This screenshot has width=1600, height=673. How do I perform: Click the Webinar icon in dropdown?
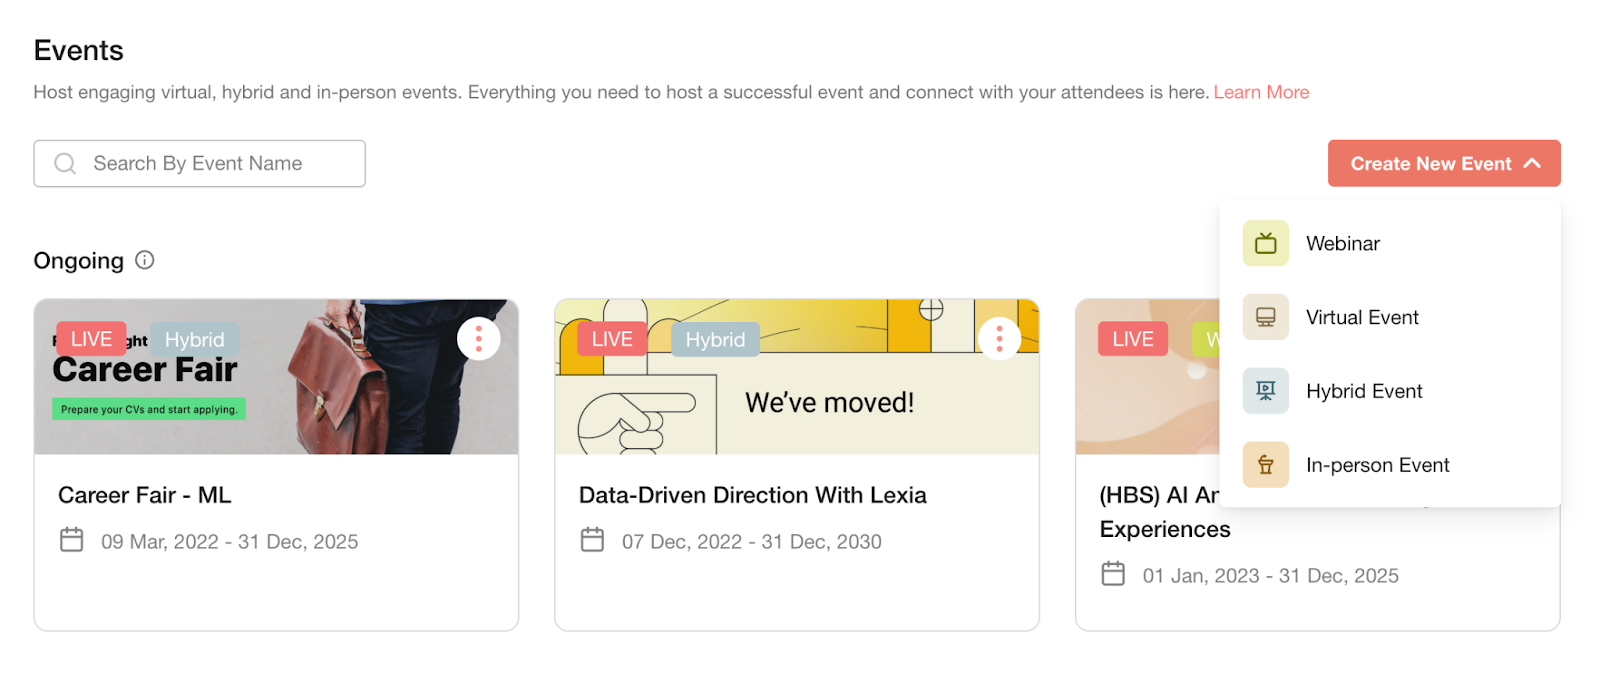(1265, 243)
